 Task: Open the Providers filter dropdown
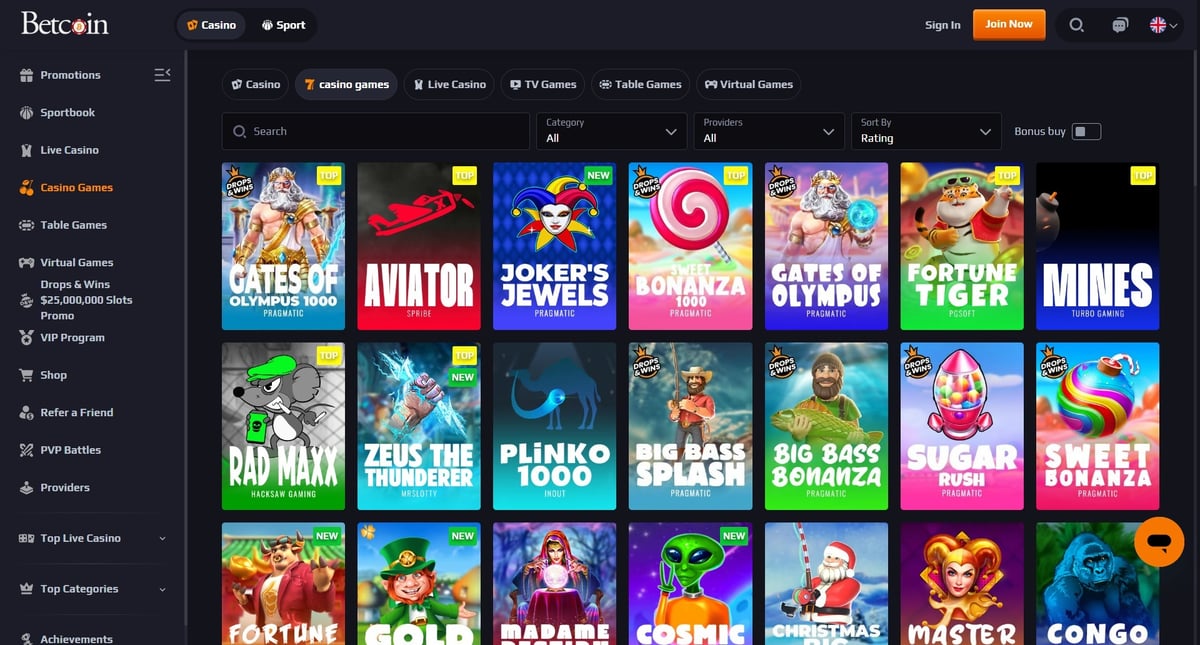[767, 131]
